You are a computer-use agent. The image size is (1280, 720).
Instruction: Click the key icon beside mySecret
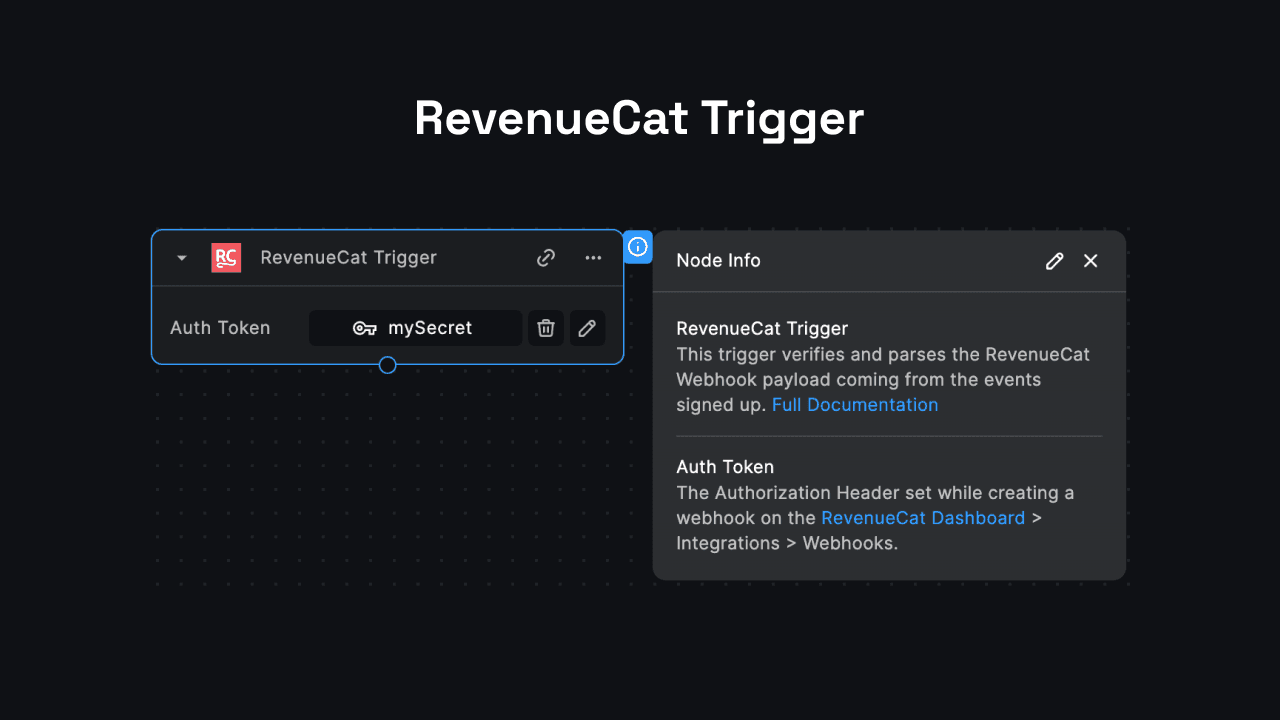coord(365,328)
